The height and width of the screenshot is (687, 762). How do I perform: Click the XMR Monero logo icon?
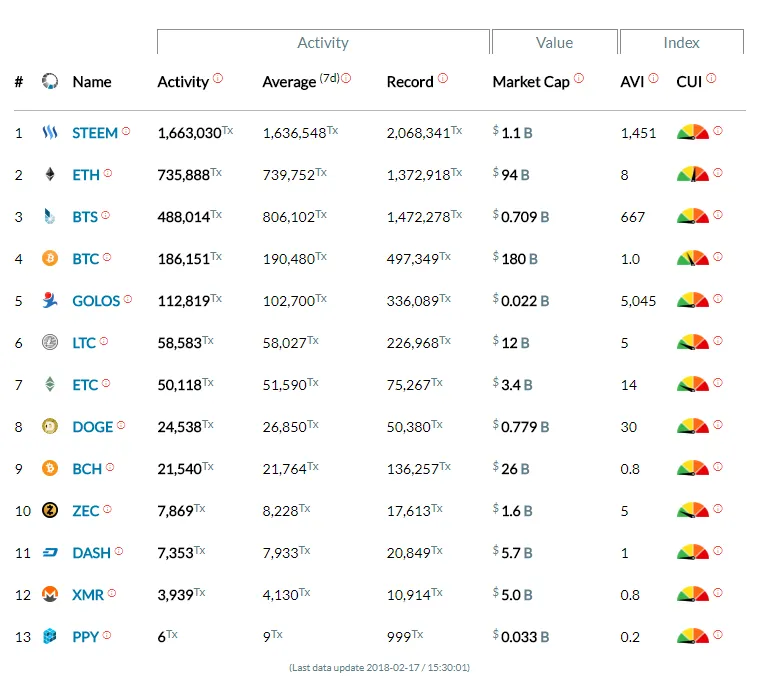50,594
